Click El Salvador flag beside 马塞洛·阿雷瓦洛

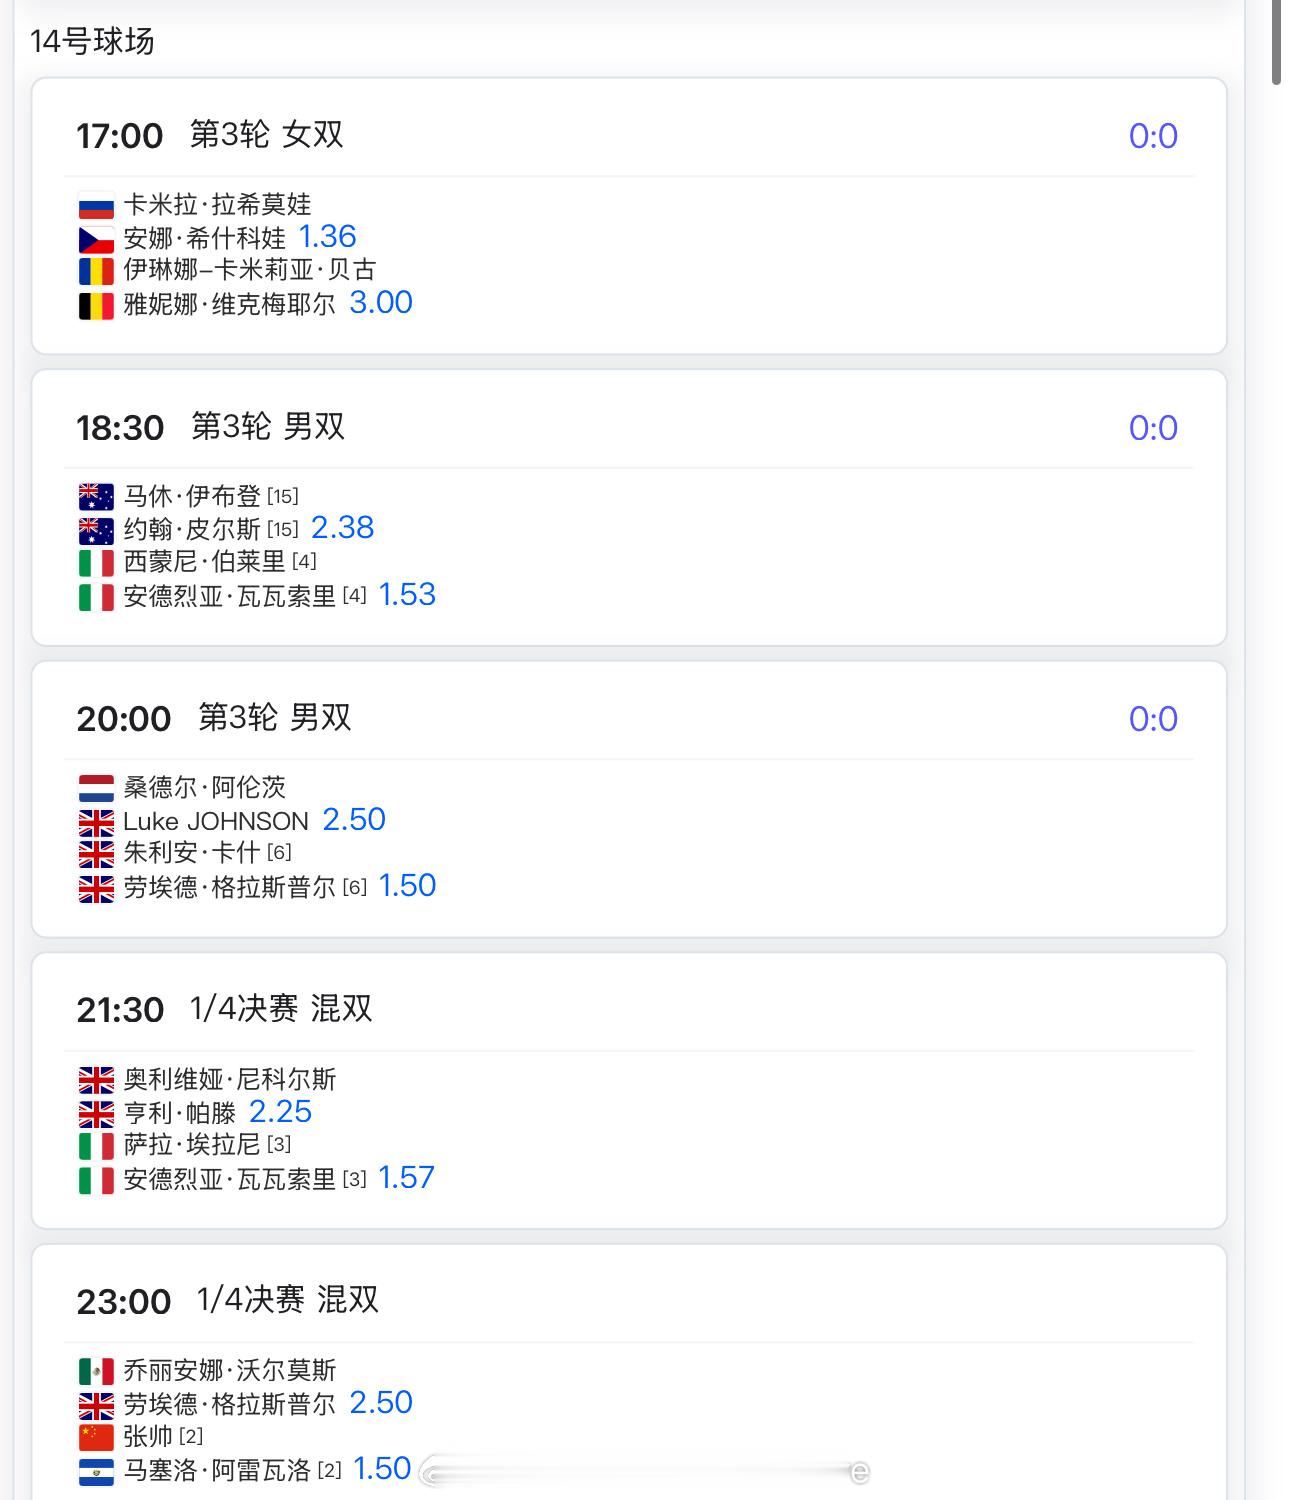(96, 1472)
